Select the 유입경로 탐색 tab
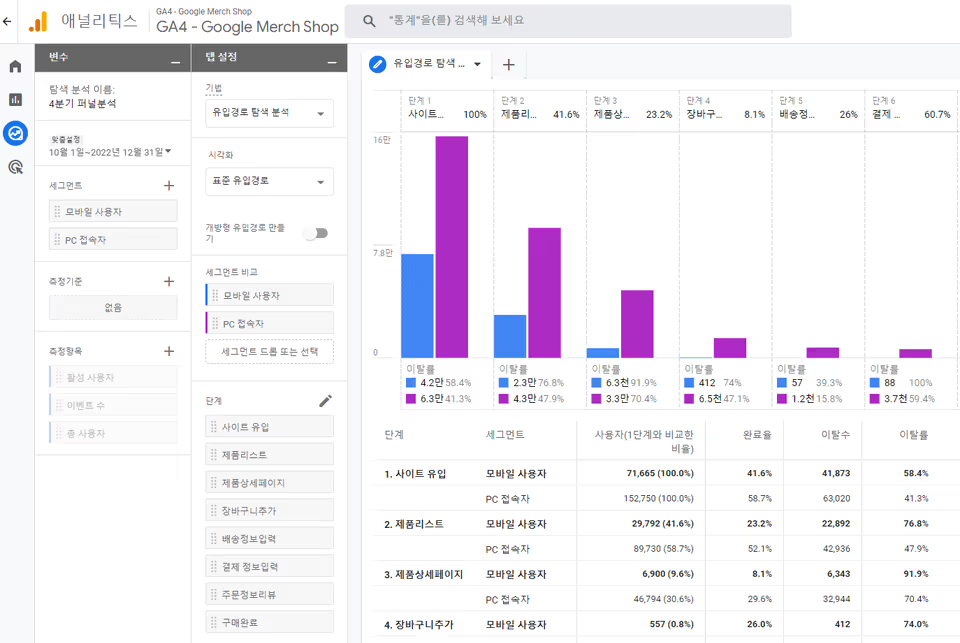960x643 pixels. pos(420,65)
